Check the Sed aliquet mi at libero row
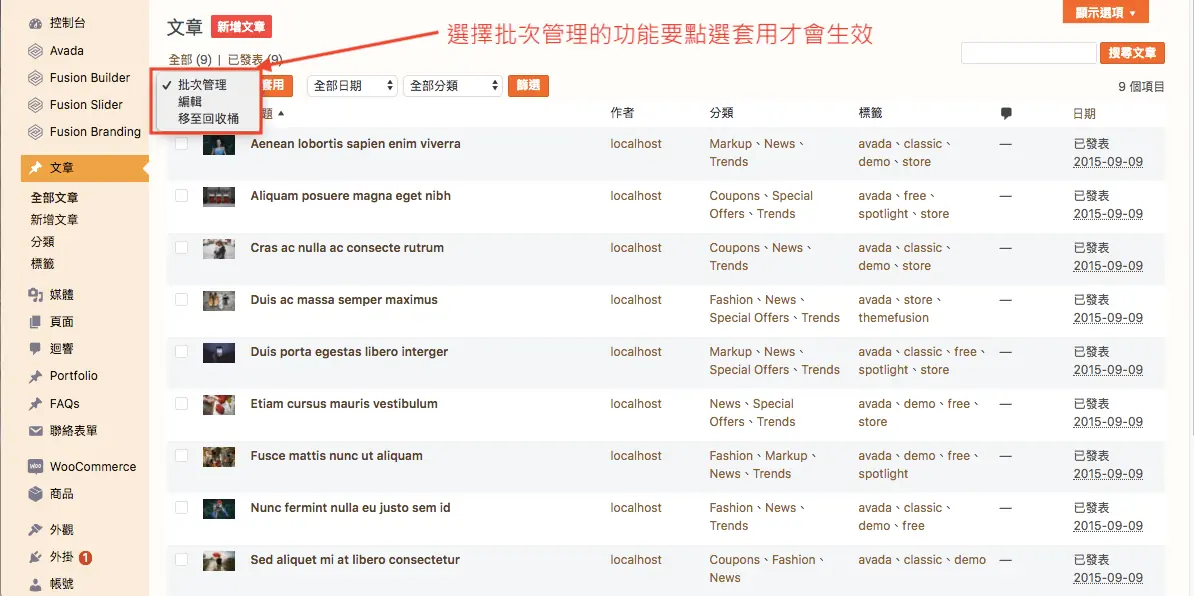The height and width of the screenshot is (596, 1194). 181,559
